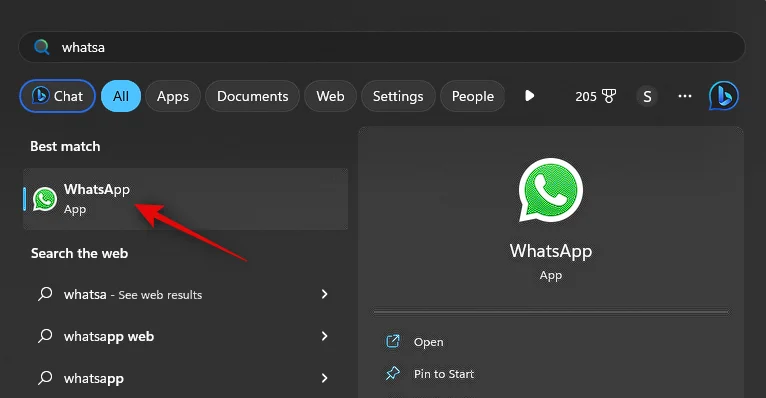Click the Open external-link icon
766x398 pixels.
pyautogui.click(x=393, y=341)
